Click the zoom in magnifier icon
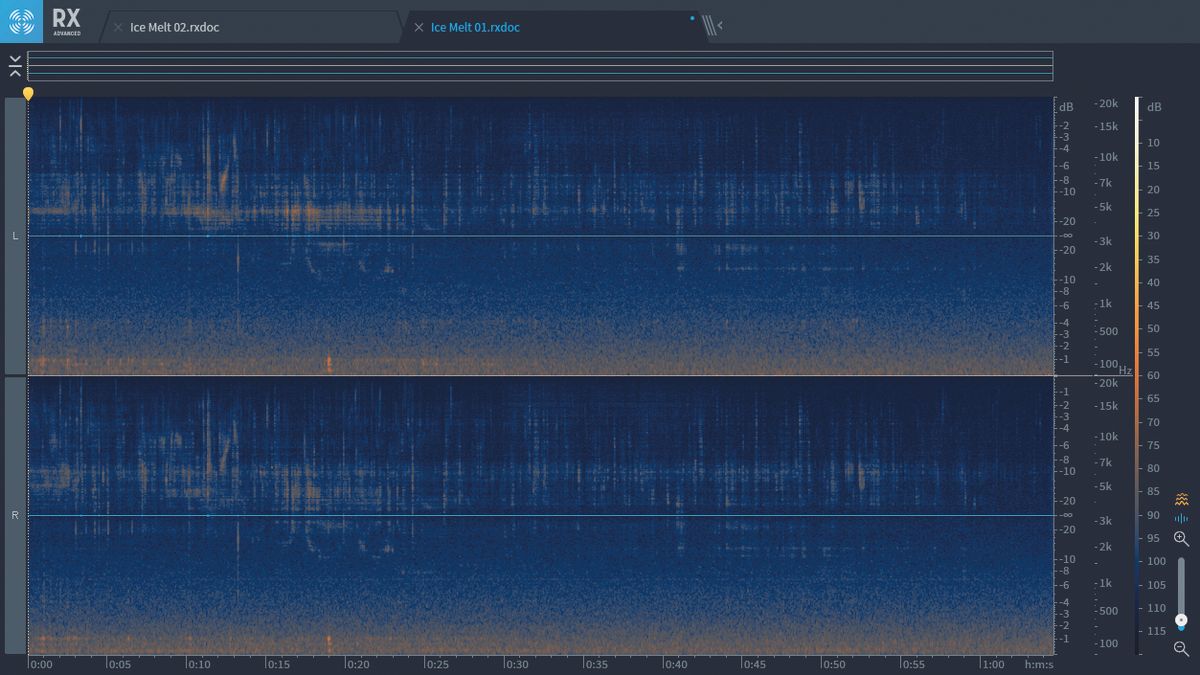 coord(1182,539)
